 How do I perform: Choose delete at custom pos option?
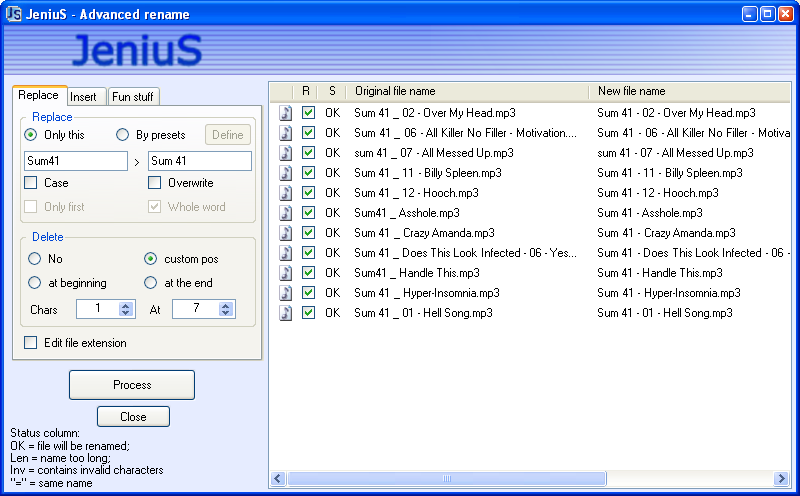tap(151, 259)
